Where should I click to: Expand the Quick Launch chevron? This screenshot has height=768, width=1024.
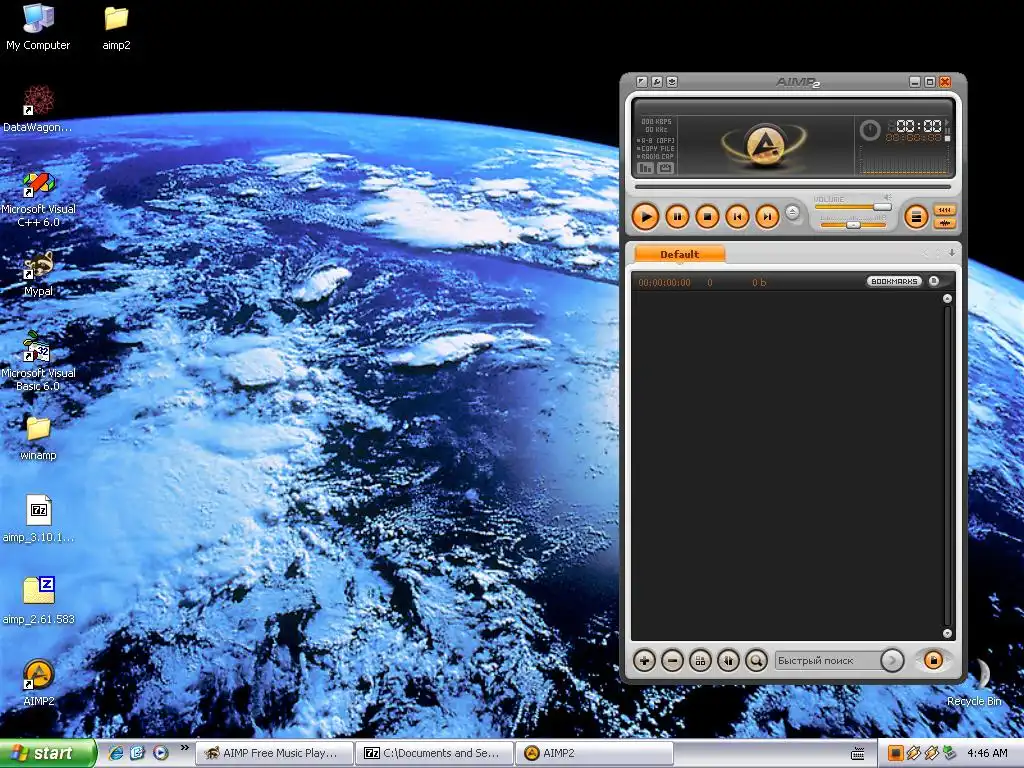coord(184,748)
